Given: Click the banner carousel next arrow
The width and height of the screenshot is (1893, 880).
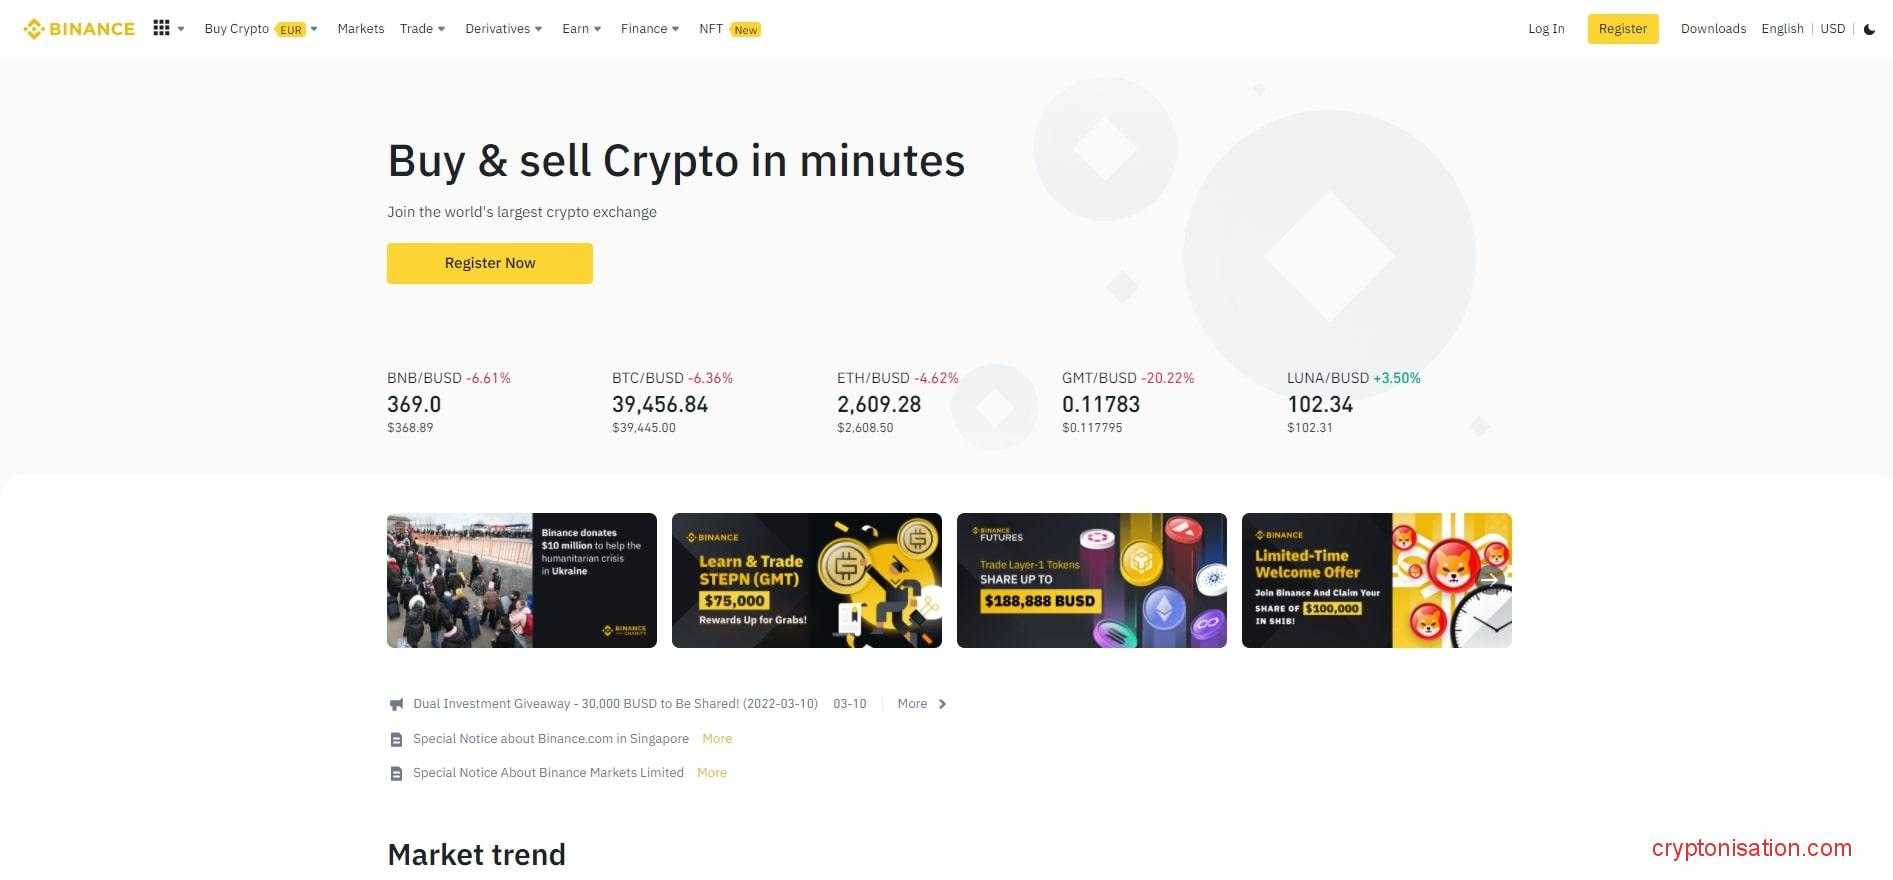Looking at the screenshot, I should pos(1490,579).
